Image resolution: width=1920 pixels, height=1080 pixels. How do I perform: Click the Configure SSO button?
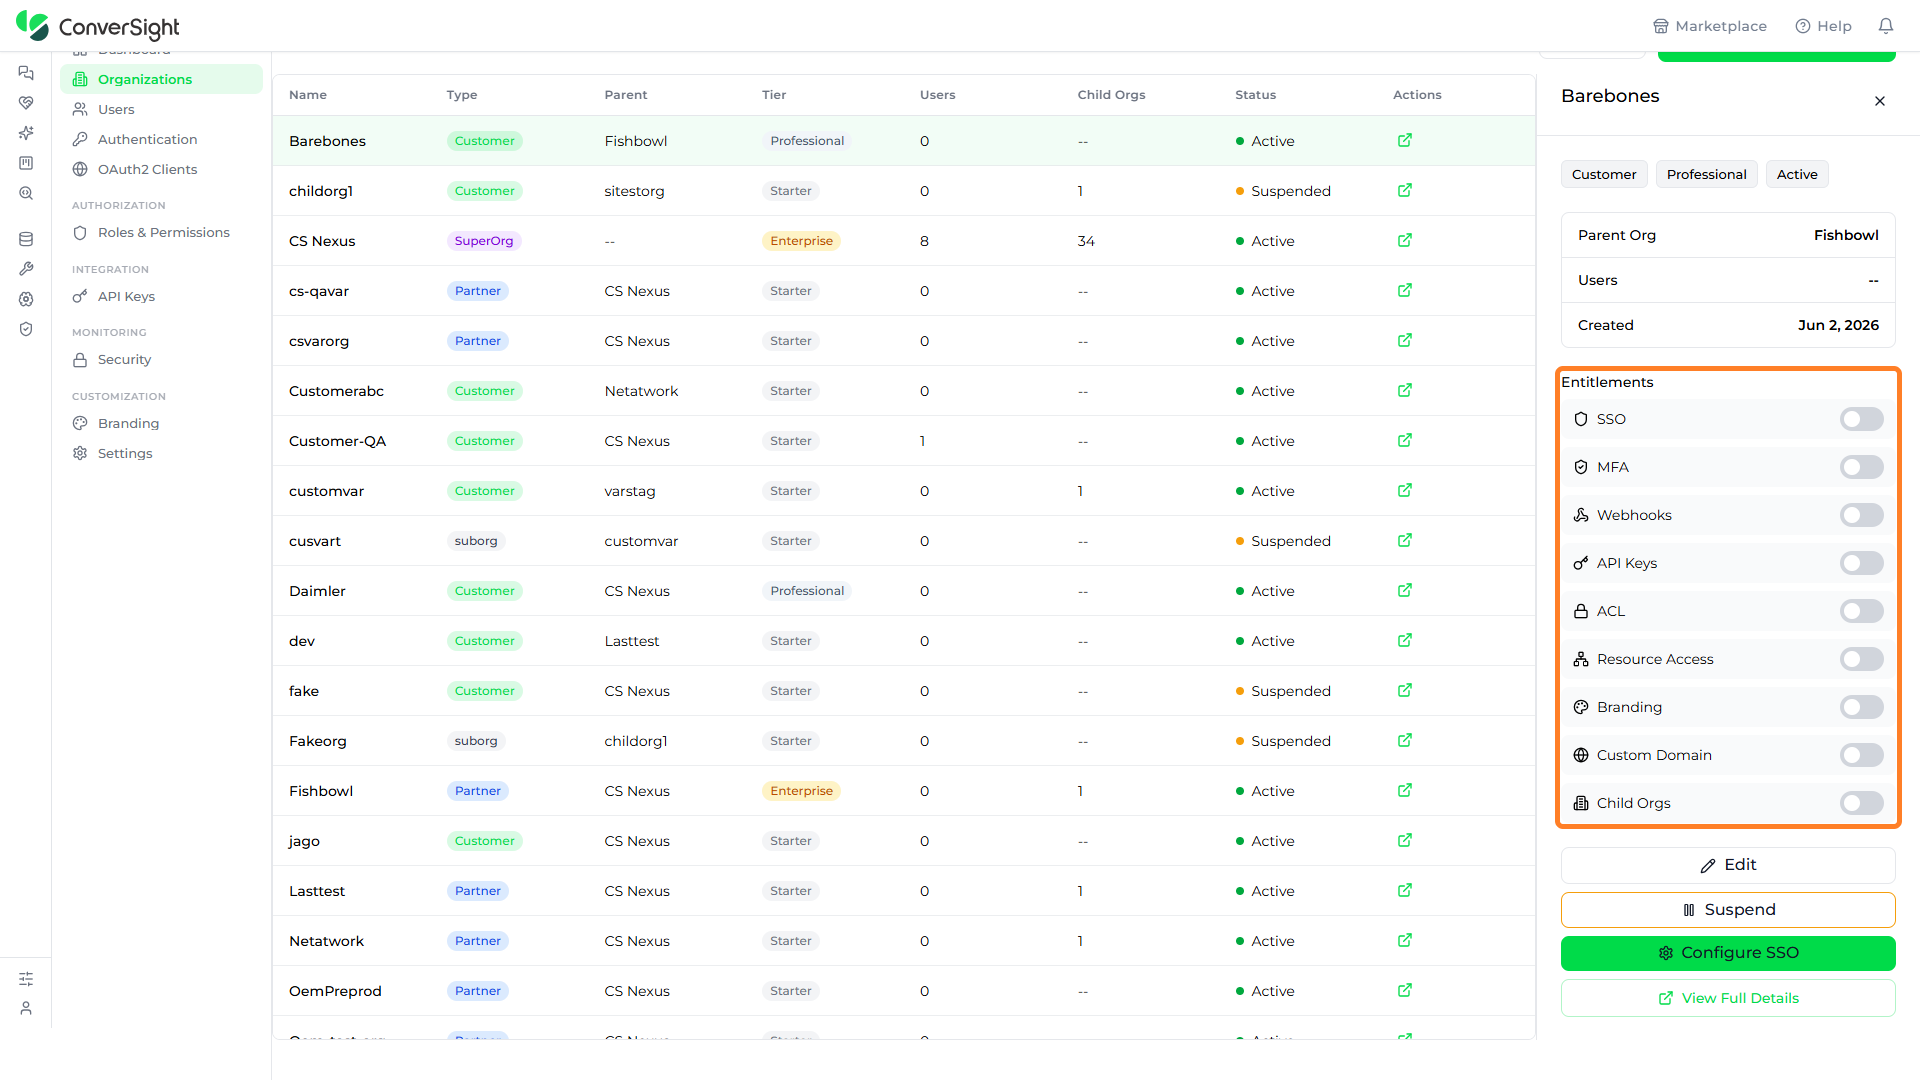1727,953
